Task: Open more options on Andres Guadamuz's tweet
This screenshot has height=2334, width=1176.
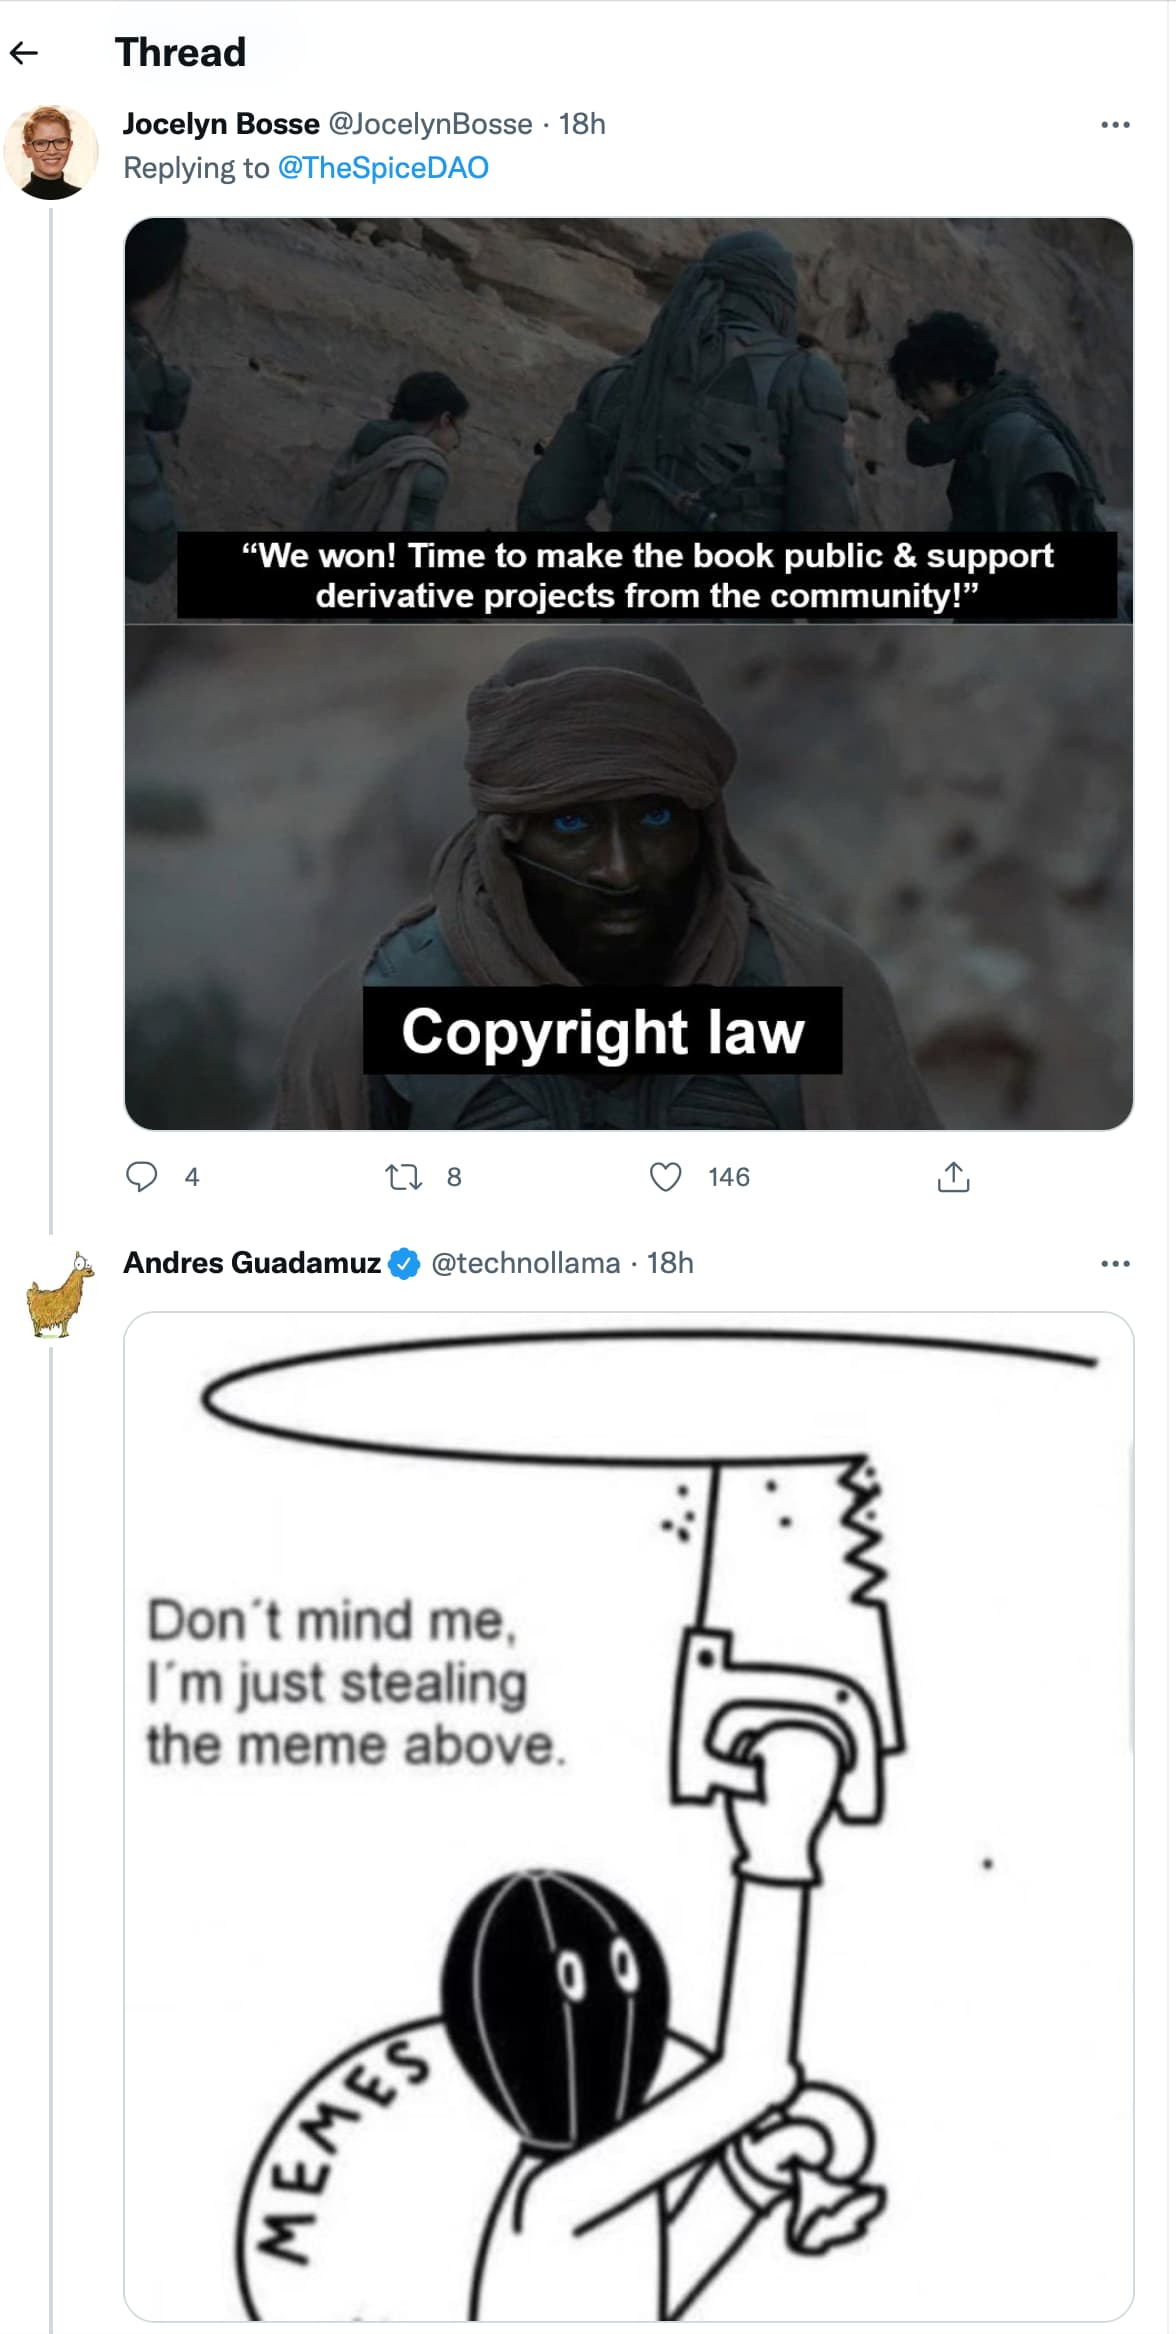Action: (x=1115, y=1264)
